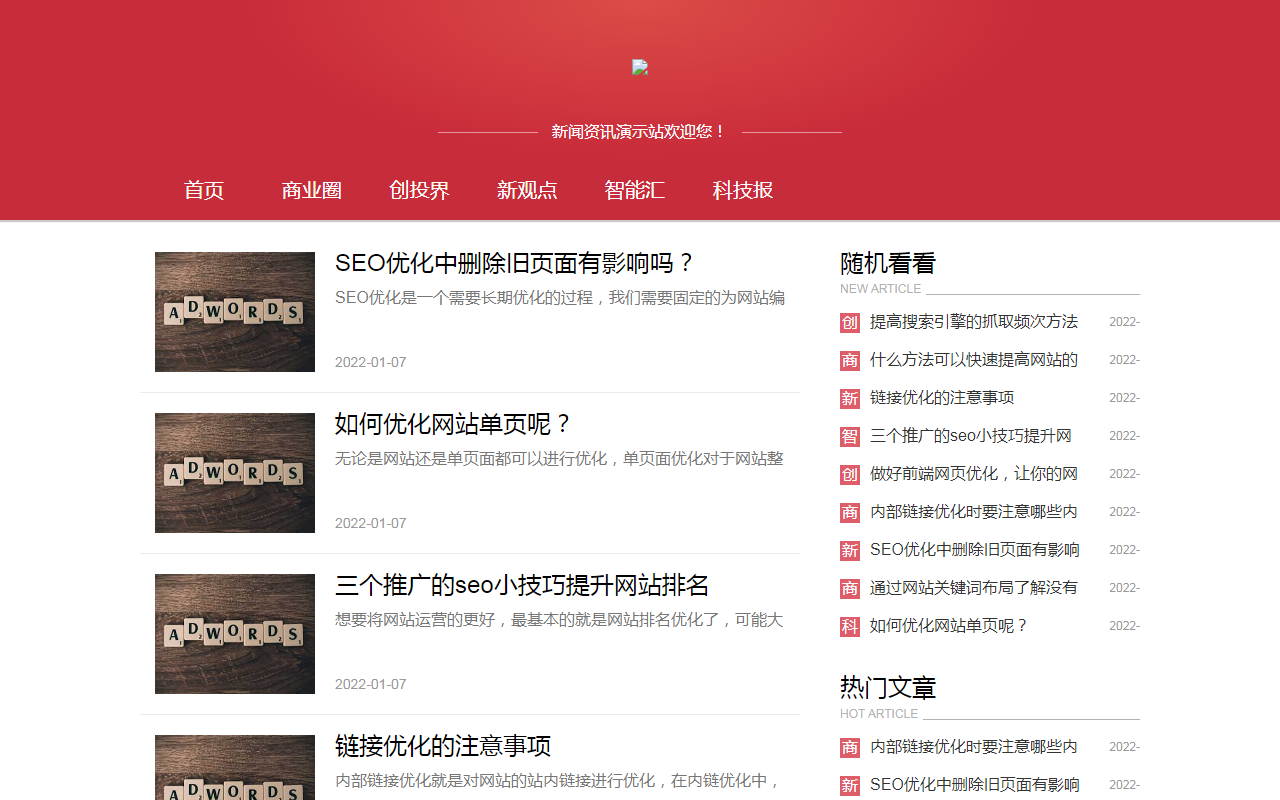This screenshot has width=1280, height=800.
Task: Click summary text 想要将网站运营的更好
Action: pyautogui.click(x=559, y=620)
